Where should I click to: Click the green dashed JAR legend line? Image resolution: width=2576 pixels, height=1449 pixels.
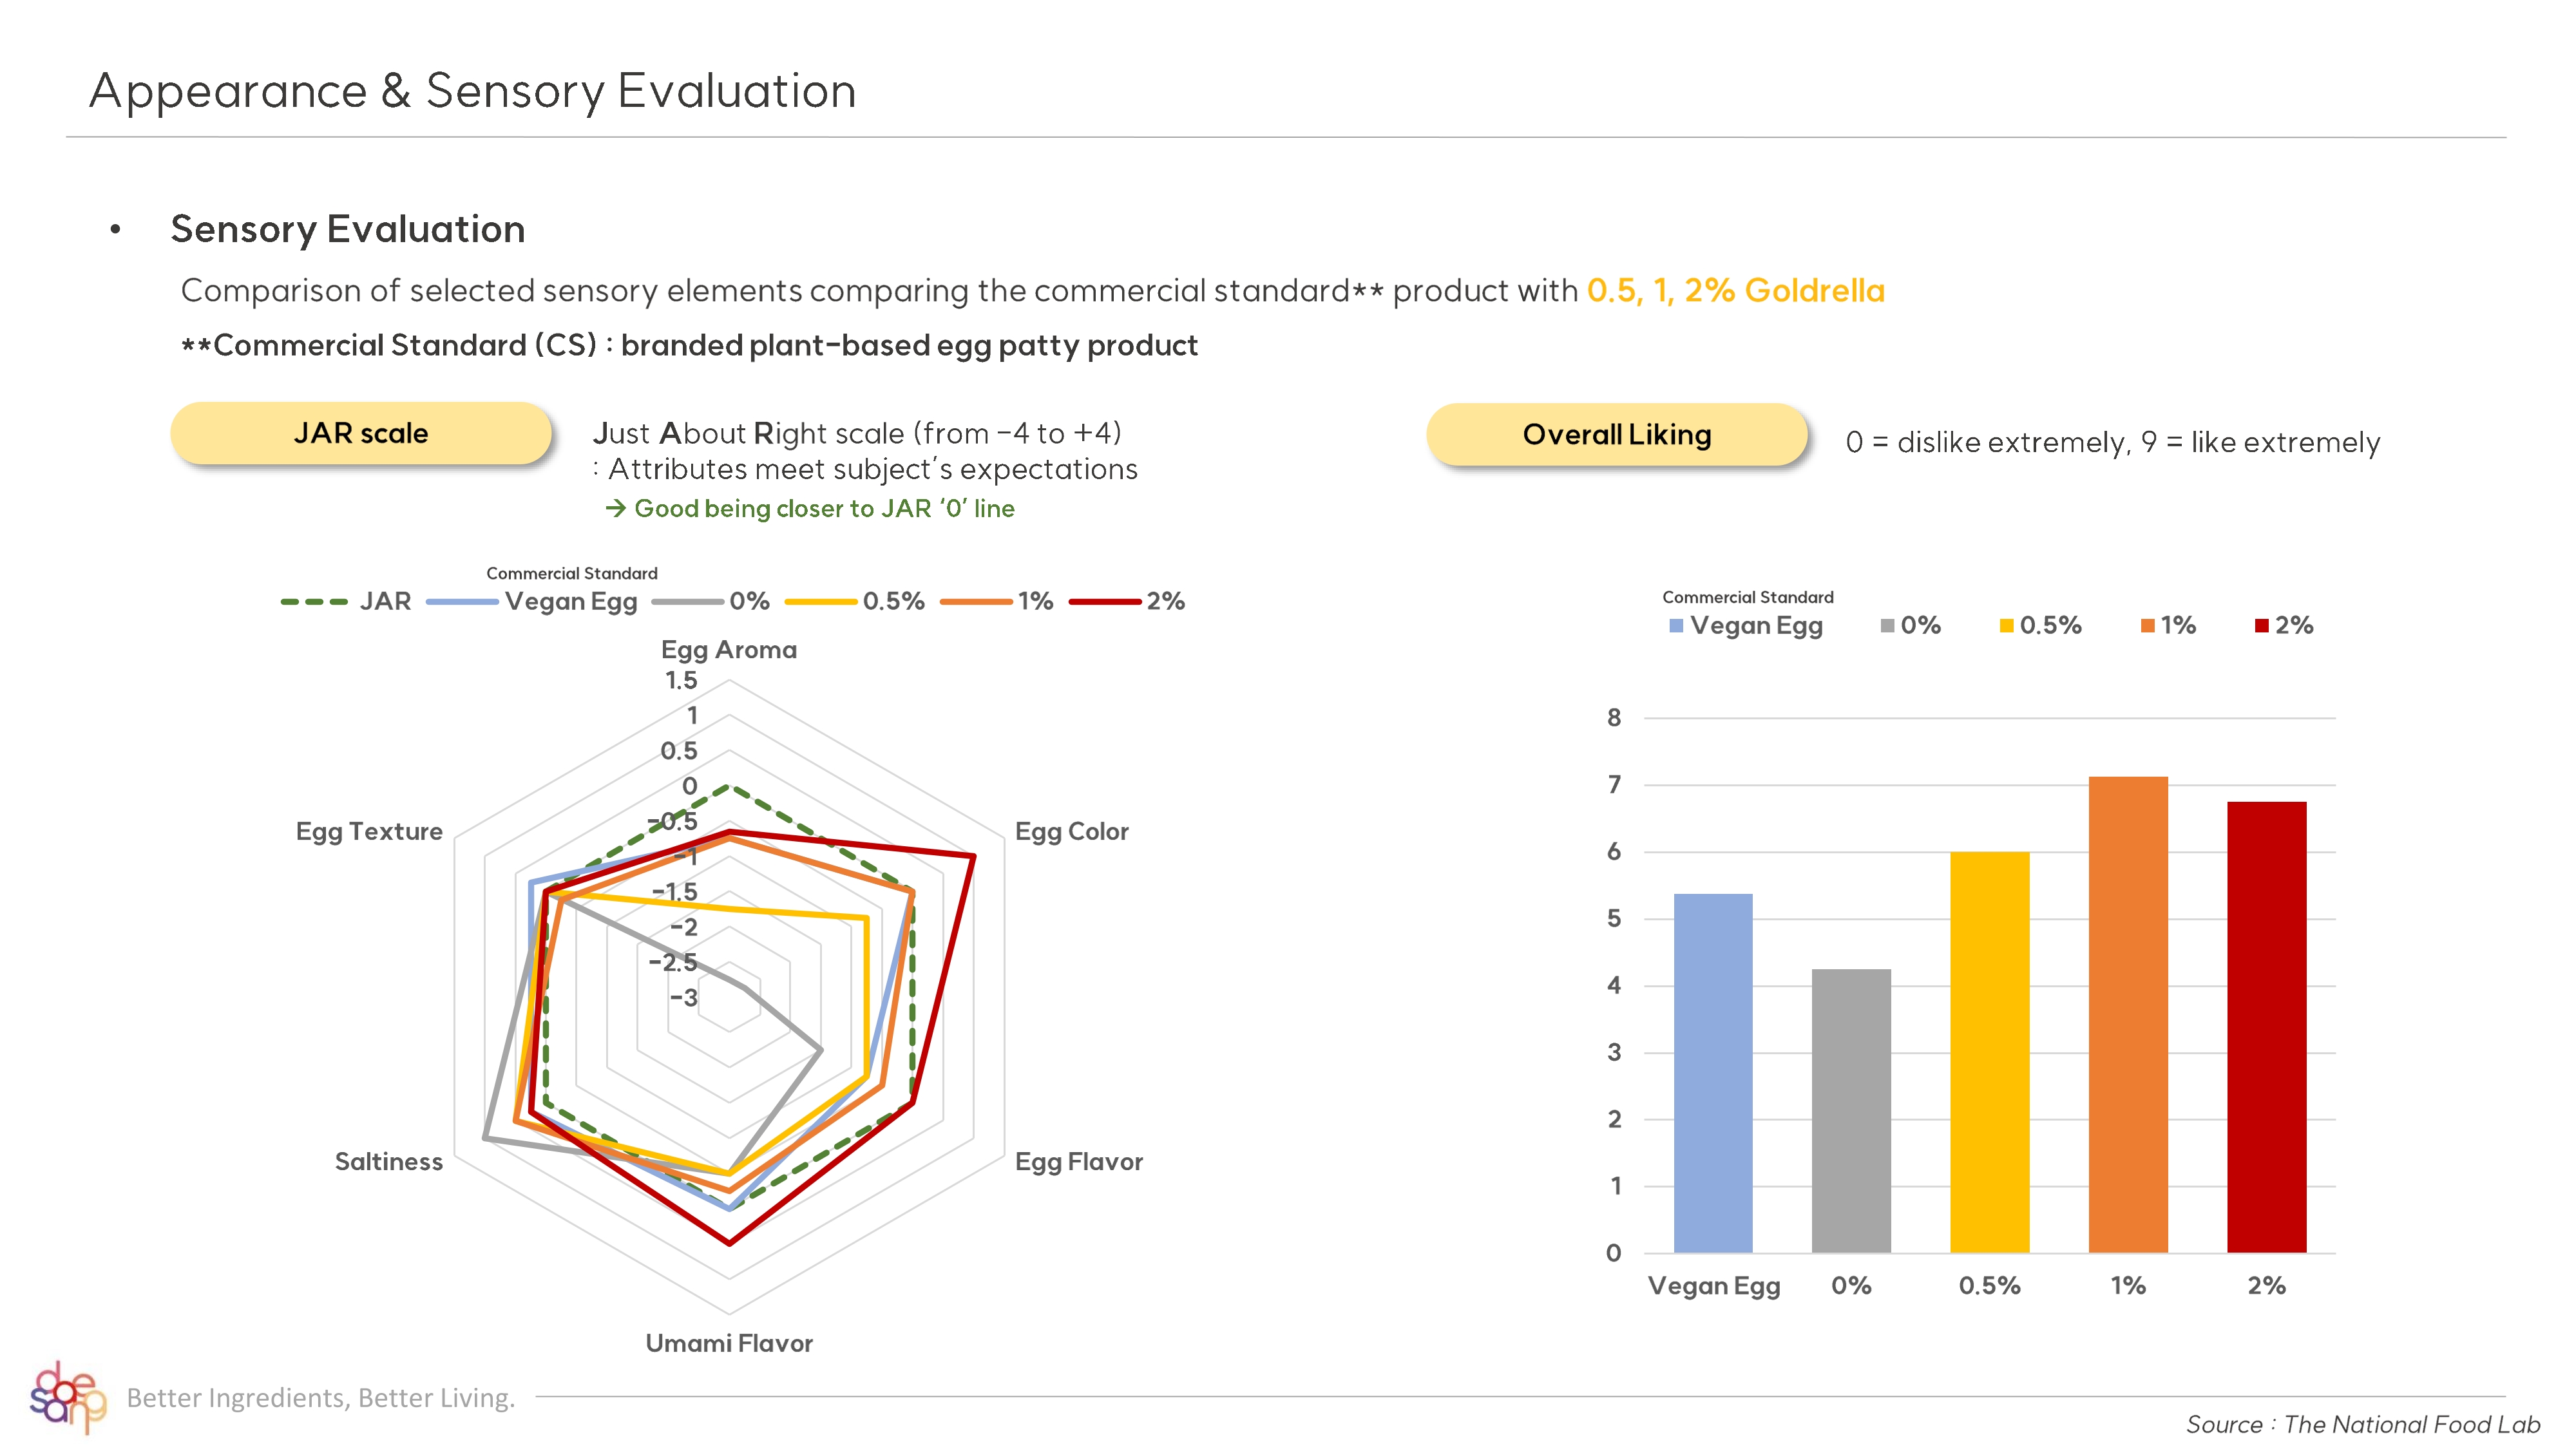coord(314,602)
